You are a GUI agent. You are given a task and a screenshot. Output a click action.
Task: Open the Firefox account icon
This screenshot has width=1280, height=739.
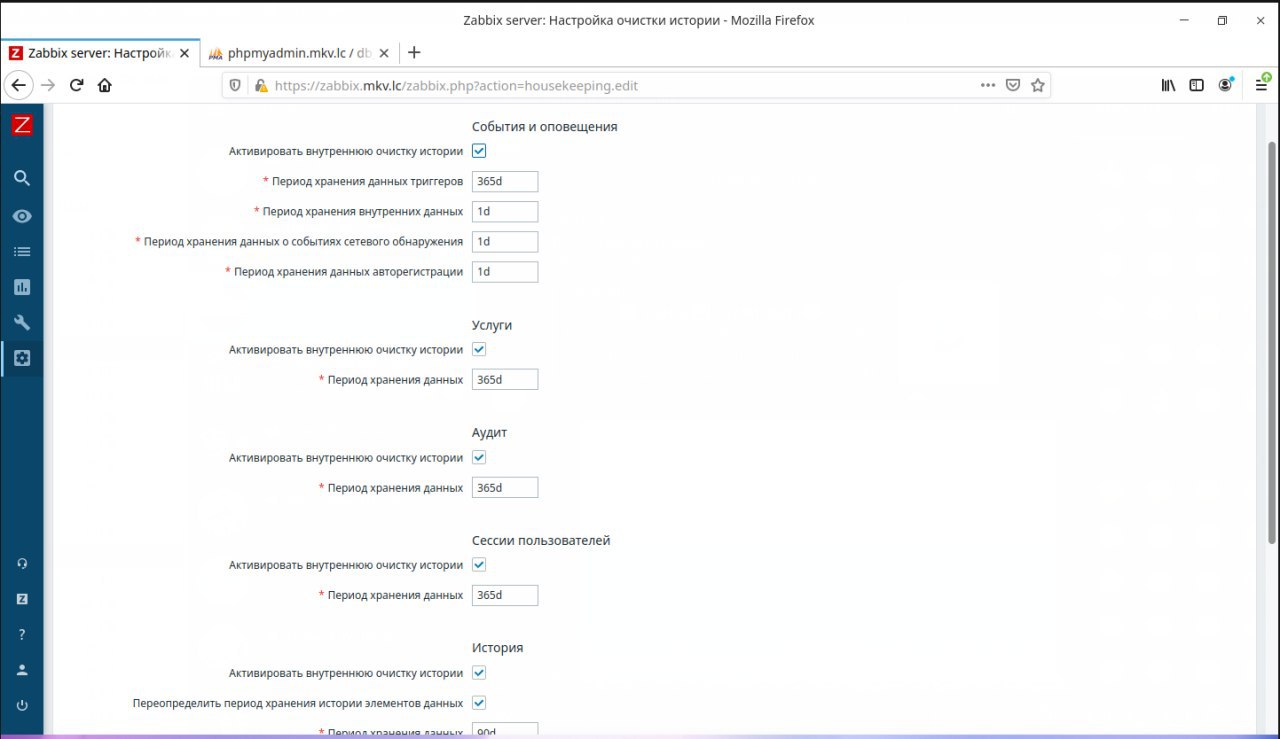pos(1225,86)
